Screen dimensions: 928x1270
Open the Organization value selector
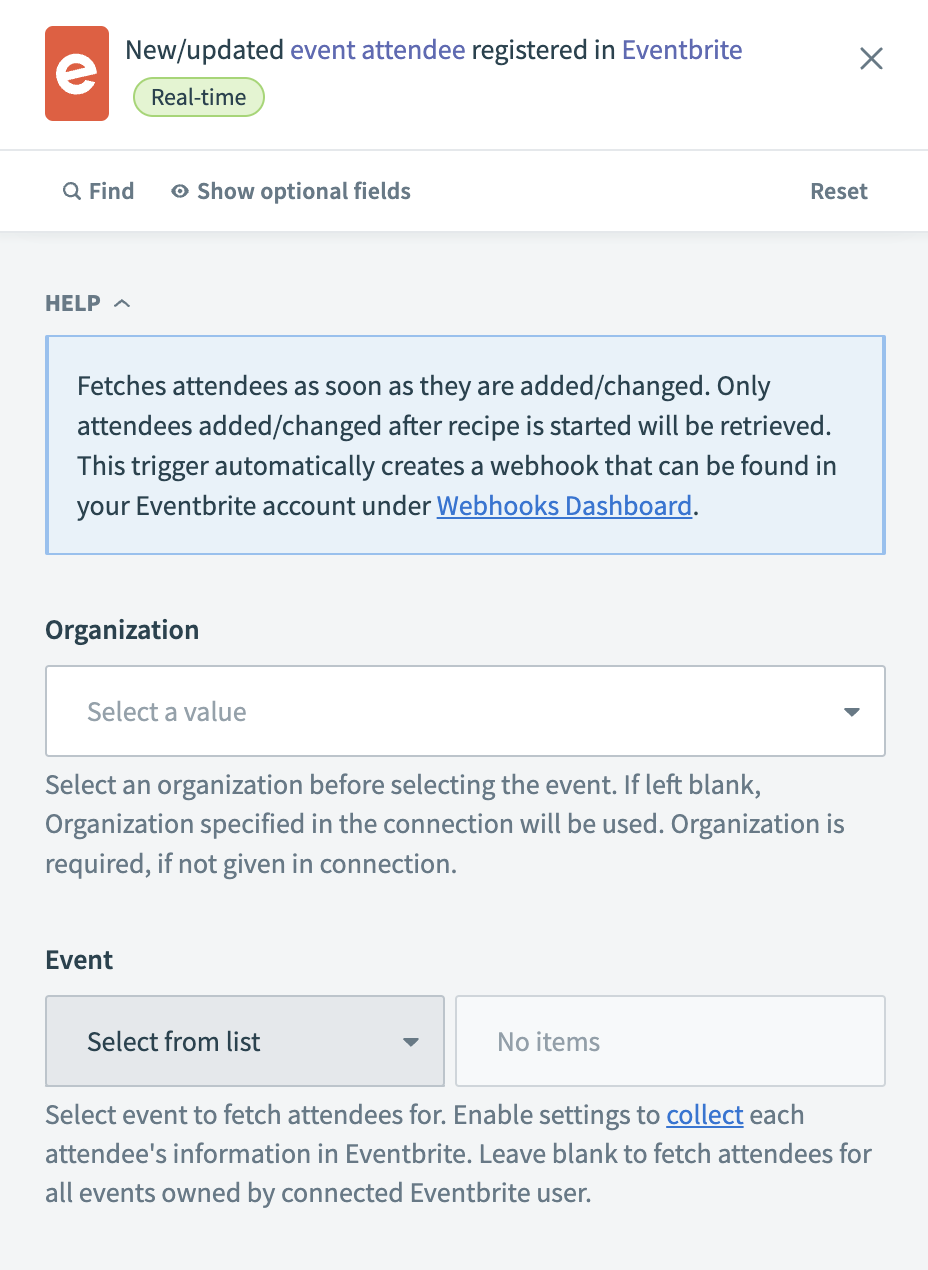[465, 711]
